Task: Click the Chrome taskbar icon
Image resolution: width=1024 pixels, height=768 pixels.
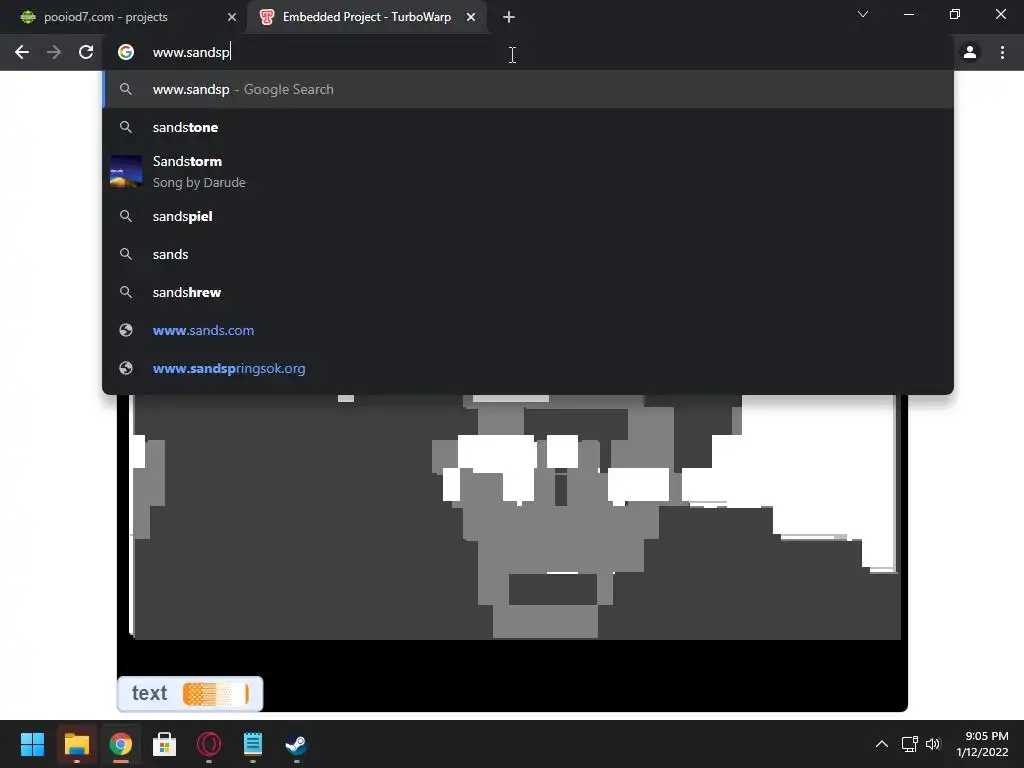Action: (x=121, y=744)
